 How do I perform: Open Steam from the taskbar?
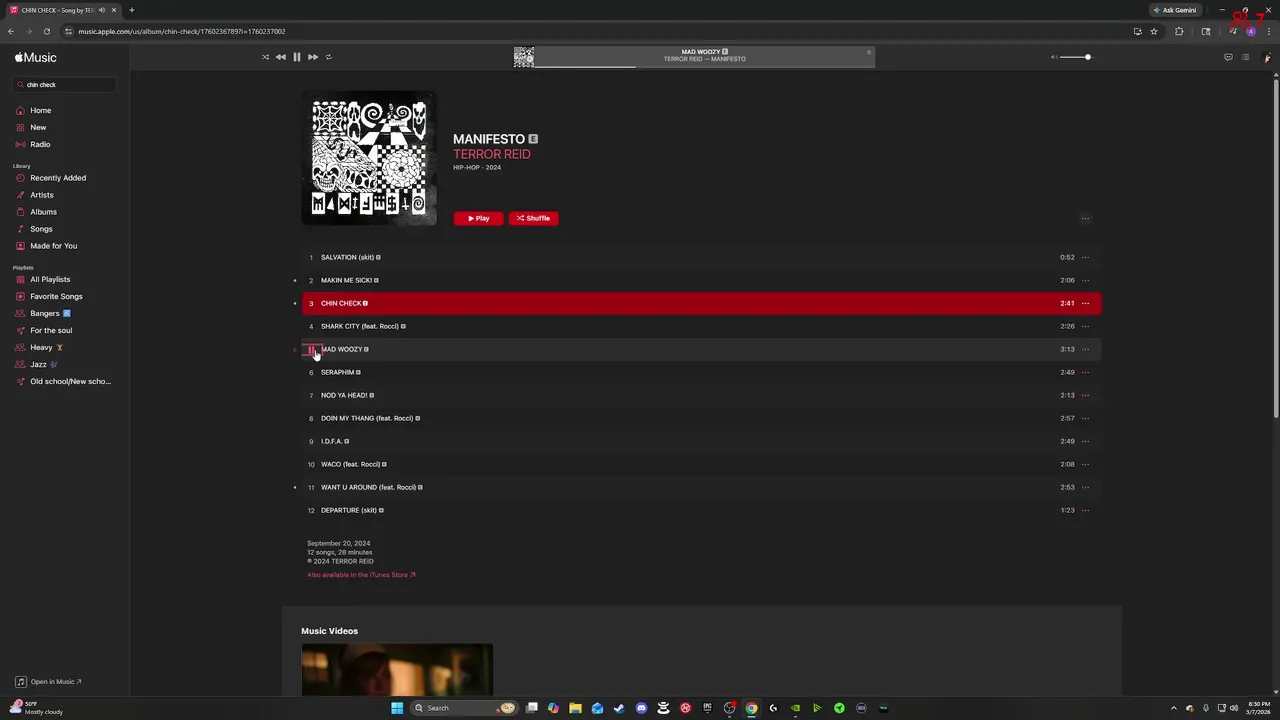pos(619,708)
